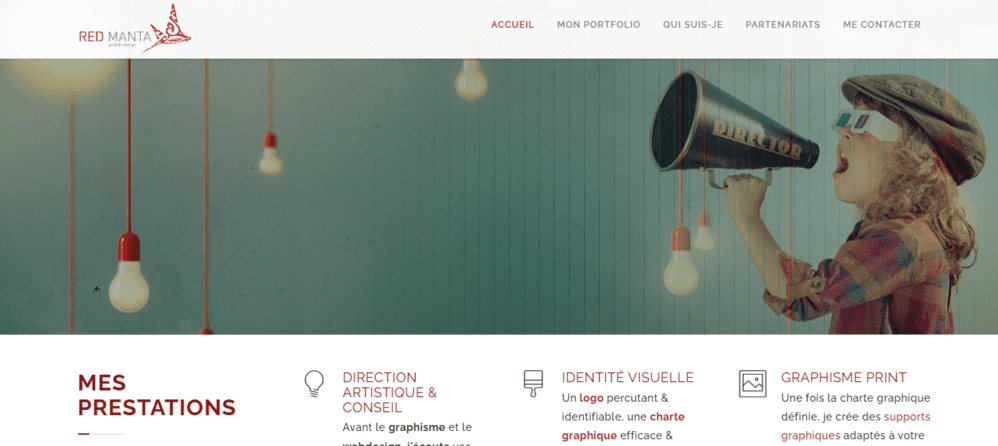Click the Direction Artistique & Conseil heading
This screenshot has width=998, height=446.
click(x=390, y=393)
